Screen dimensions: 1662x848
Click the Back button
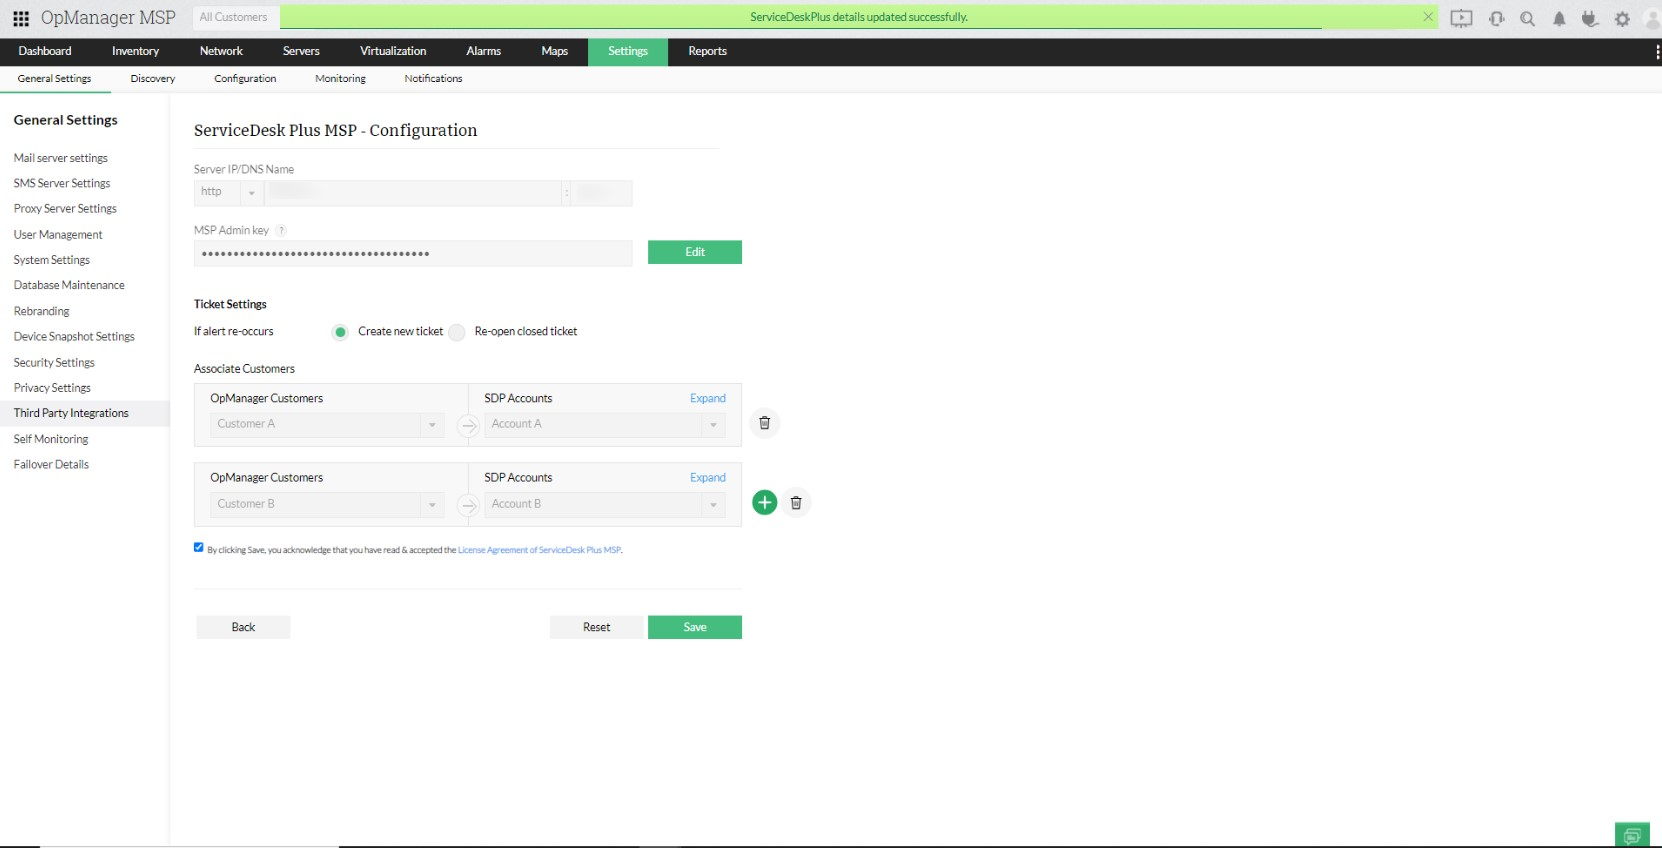[243, 627]
